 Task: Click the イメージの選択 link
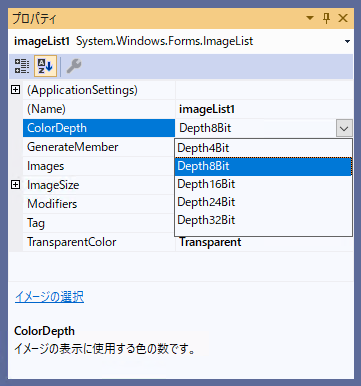[49, 297]
